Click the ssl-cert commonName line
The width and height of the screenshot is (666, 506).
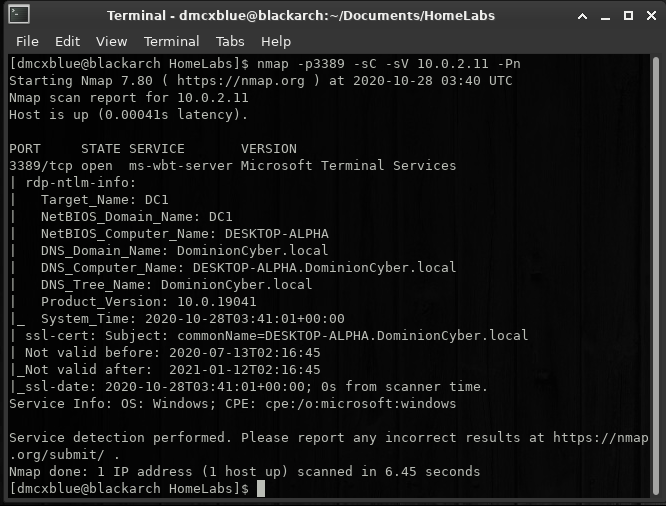point(268,336)
